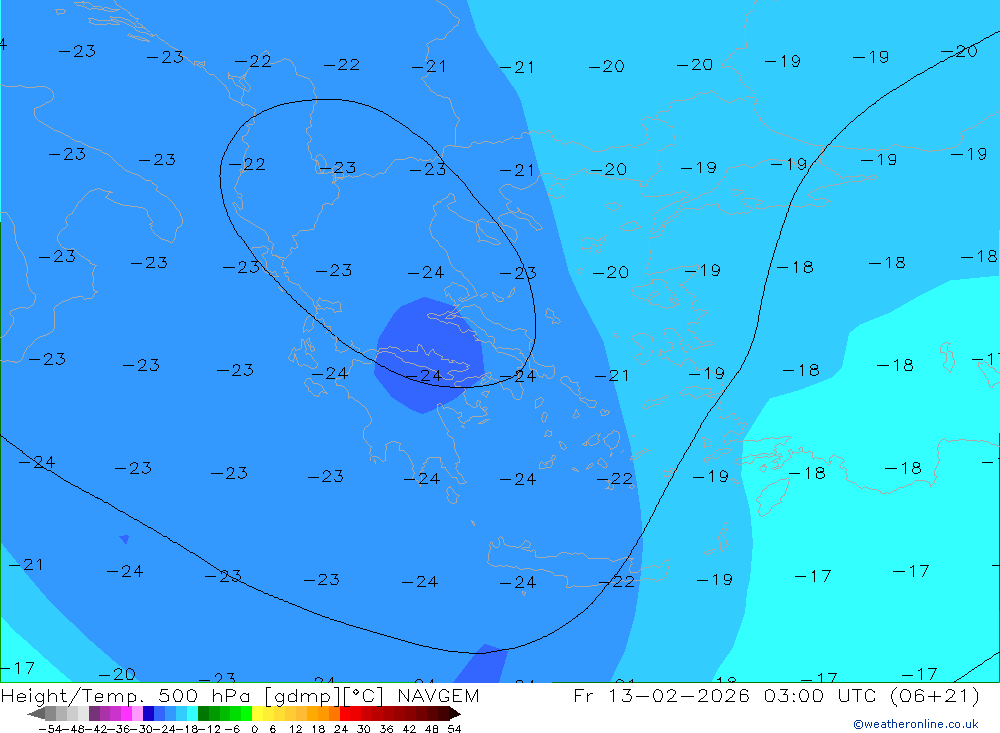Viewport: 1000px width, 733px height.
Task: Click the '[gdmp]' unit label
Action: tap(302, 696)
